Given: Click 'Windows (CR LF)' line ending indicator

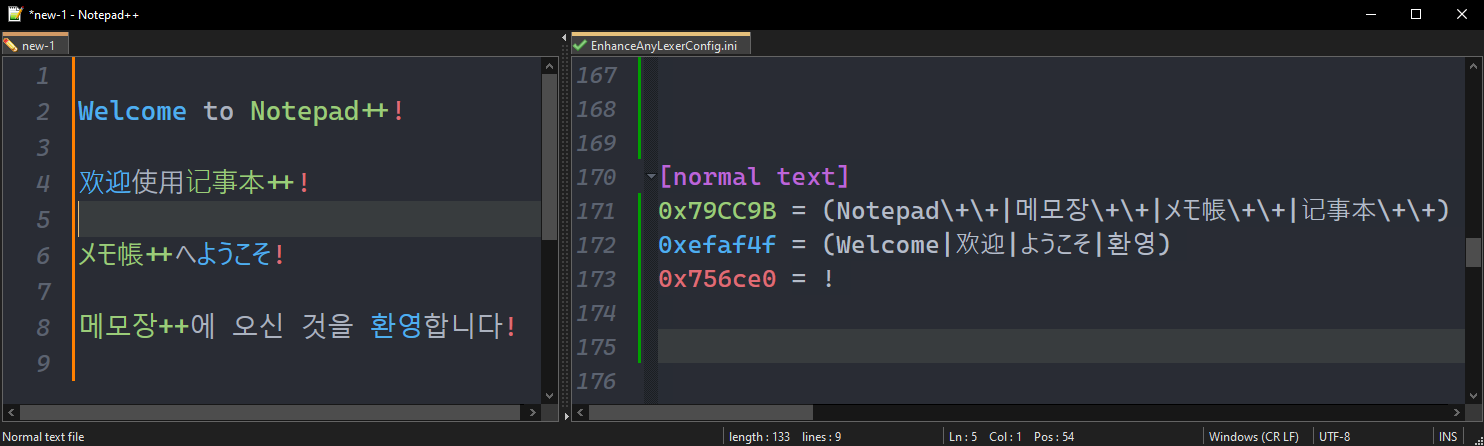Looking at the screenshot, I should [1254, 437].
